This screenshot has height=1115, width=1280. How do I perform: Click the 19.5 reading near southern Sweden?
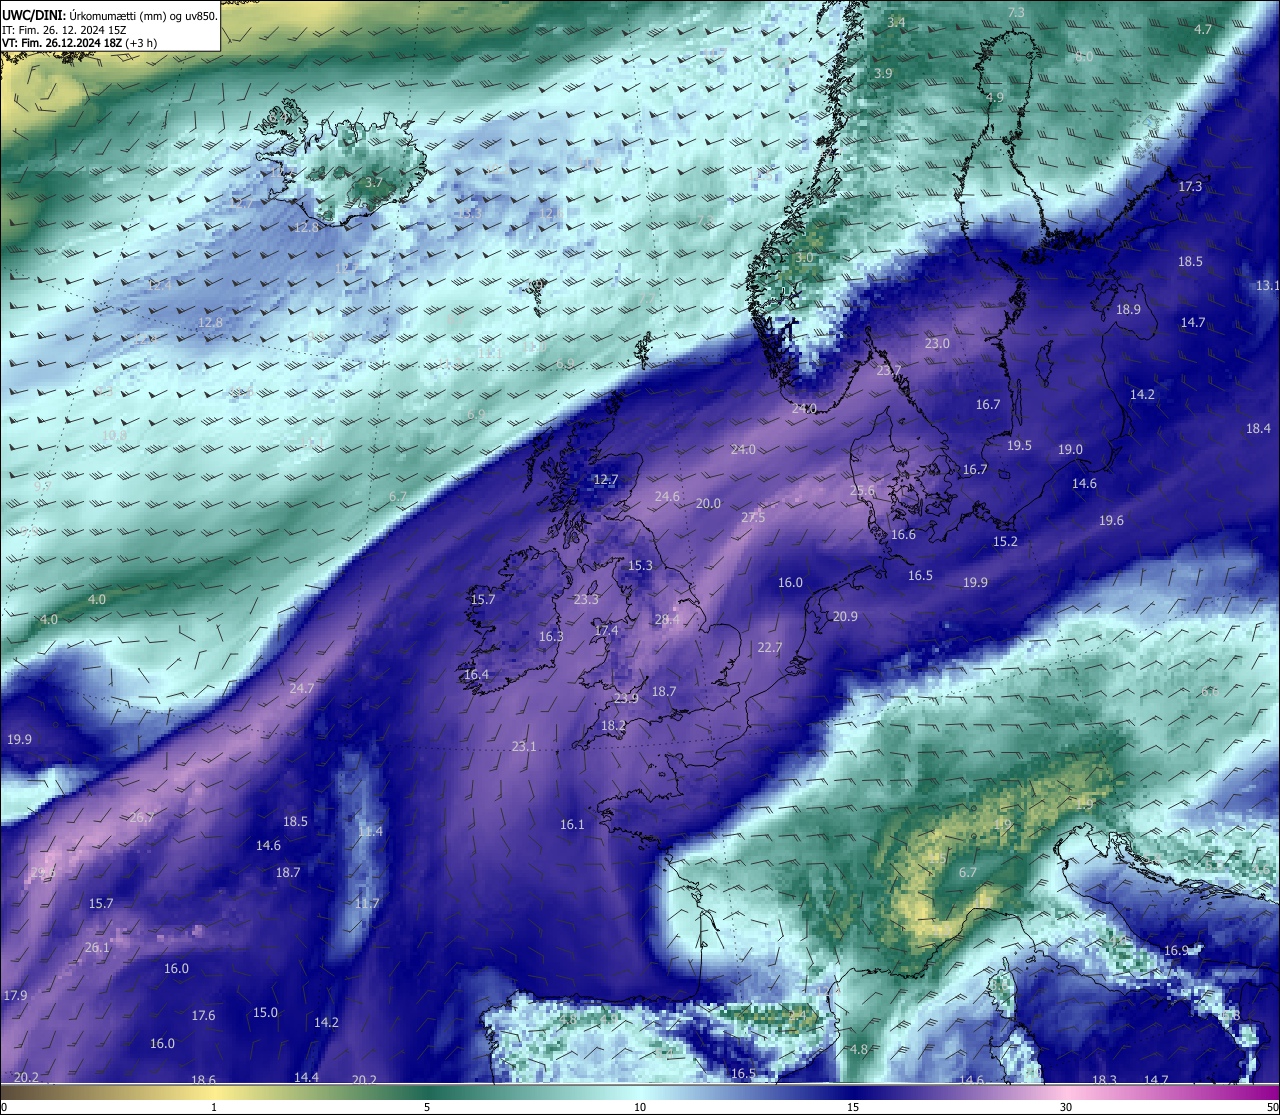tap(1019, 446)
